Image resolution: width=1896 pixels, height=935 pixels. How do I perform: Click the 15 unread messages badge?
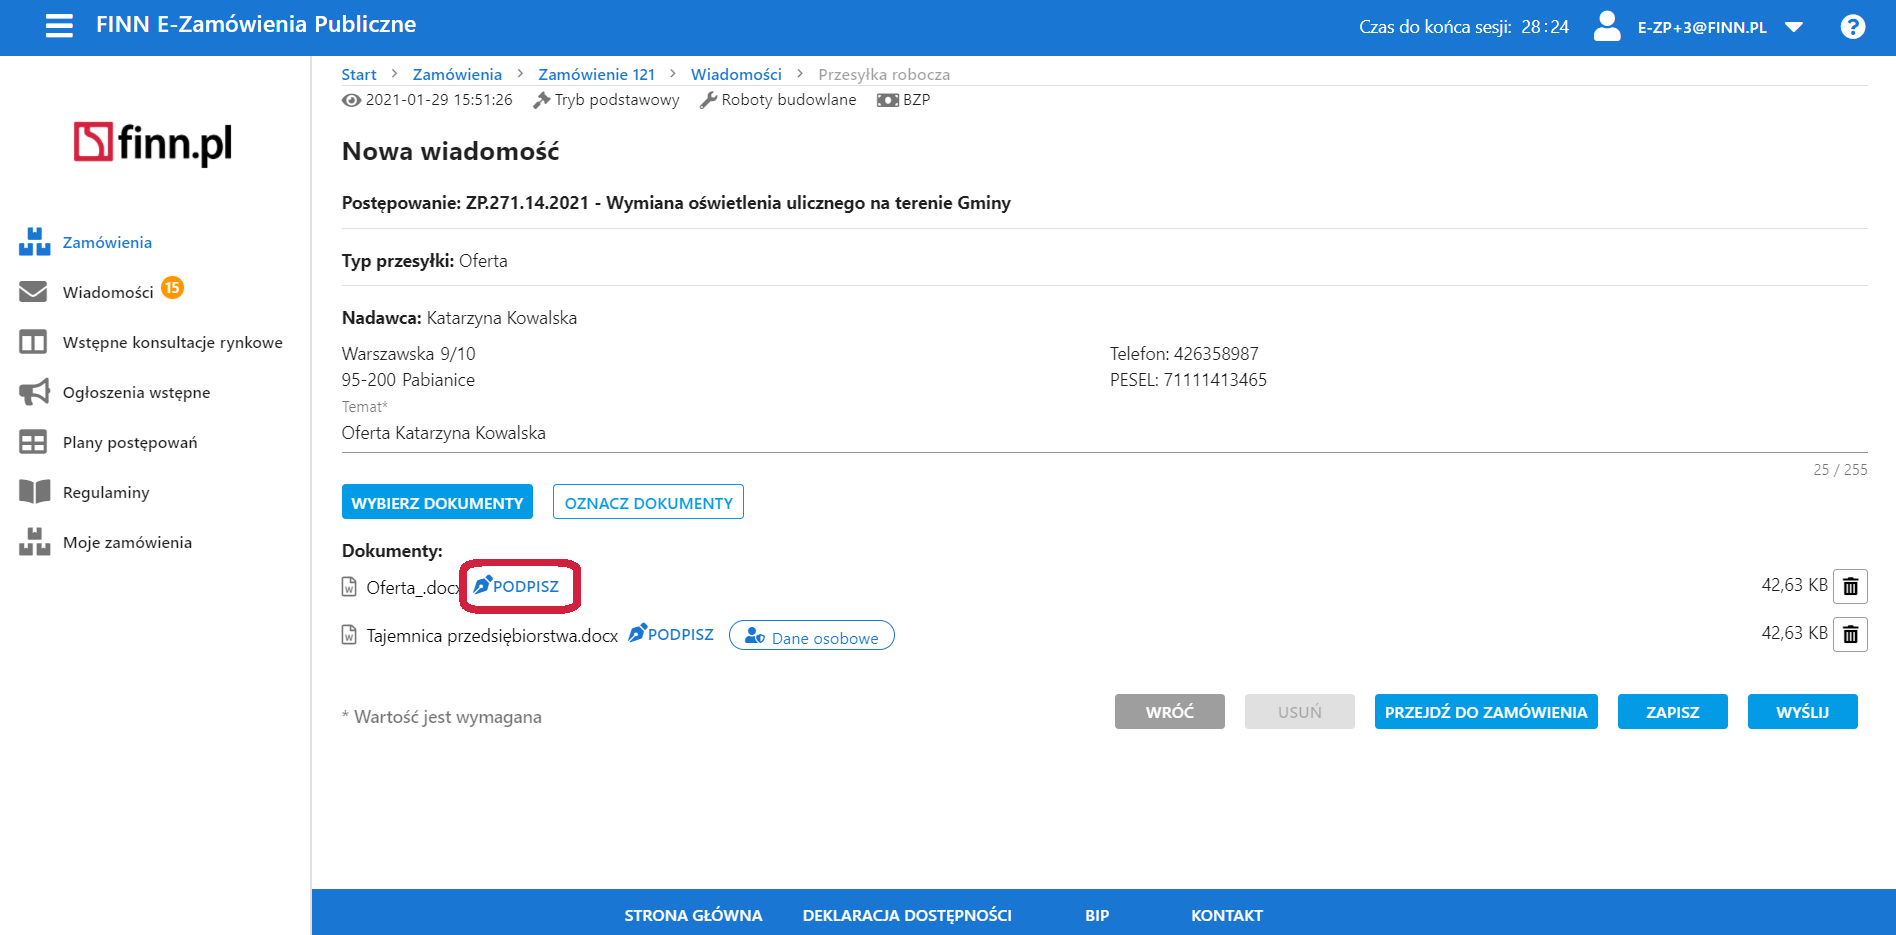click(172, 288)
